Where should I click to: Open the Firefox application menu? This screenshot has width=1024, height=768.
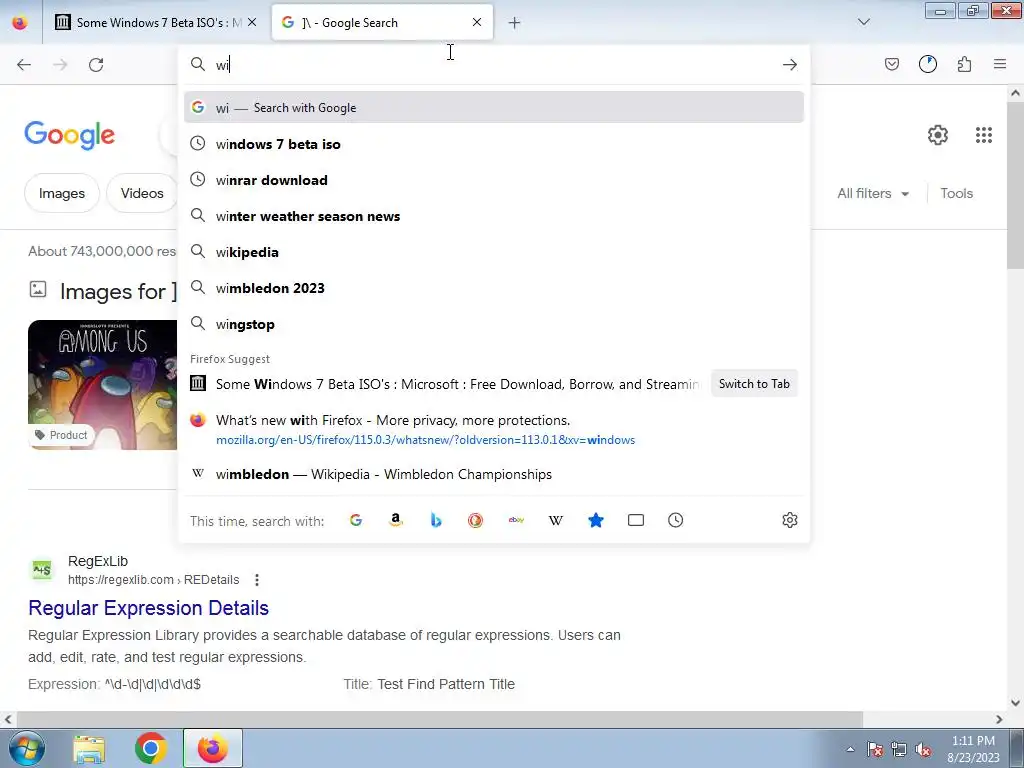pyautogui.click(x=1000, y=64)
